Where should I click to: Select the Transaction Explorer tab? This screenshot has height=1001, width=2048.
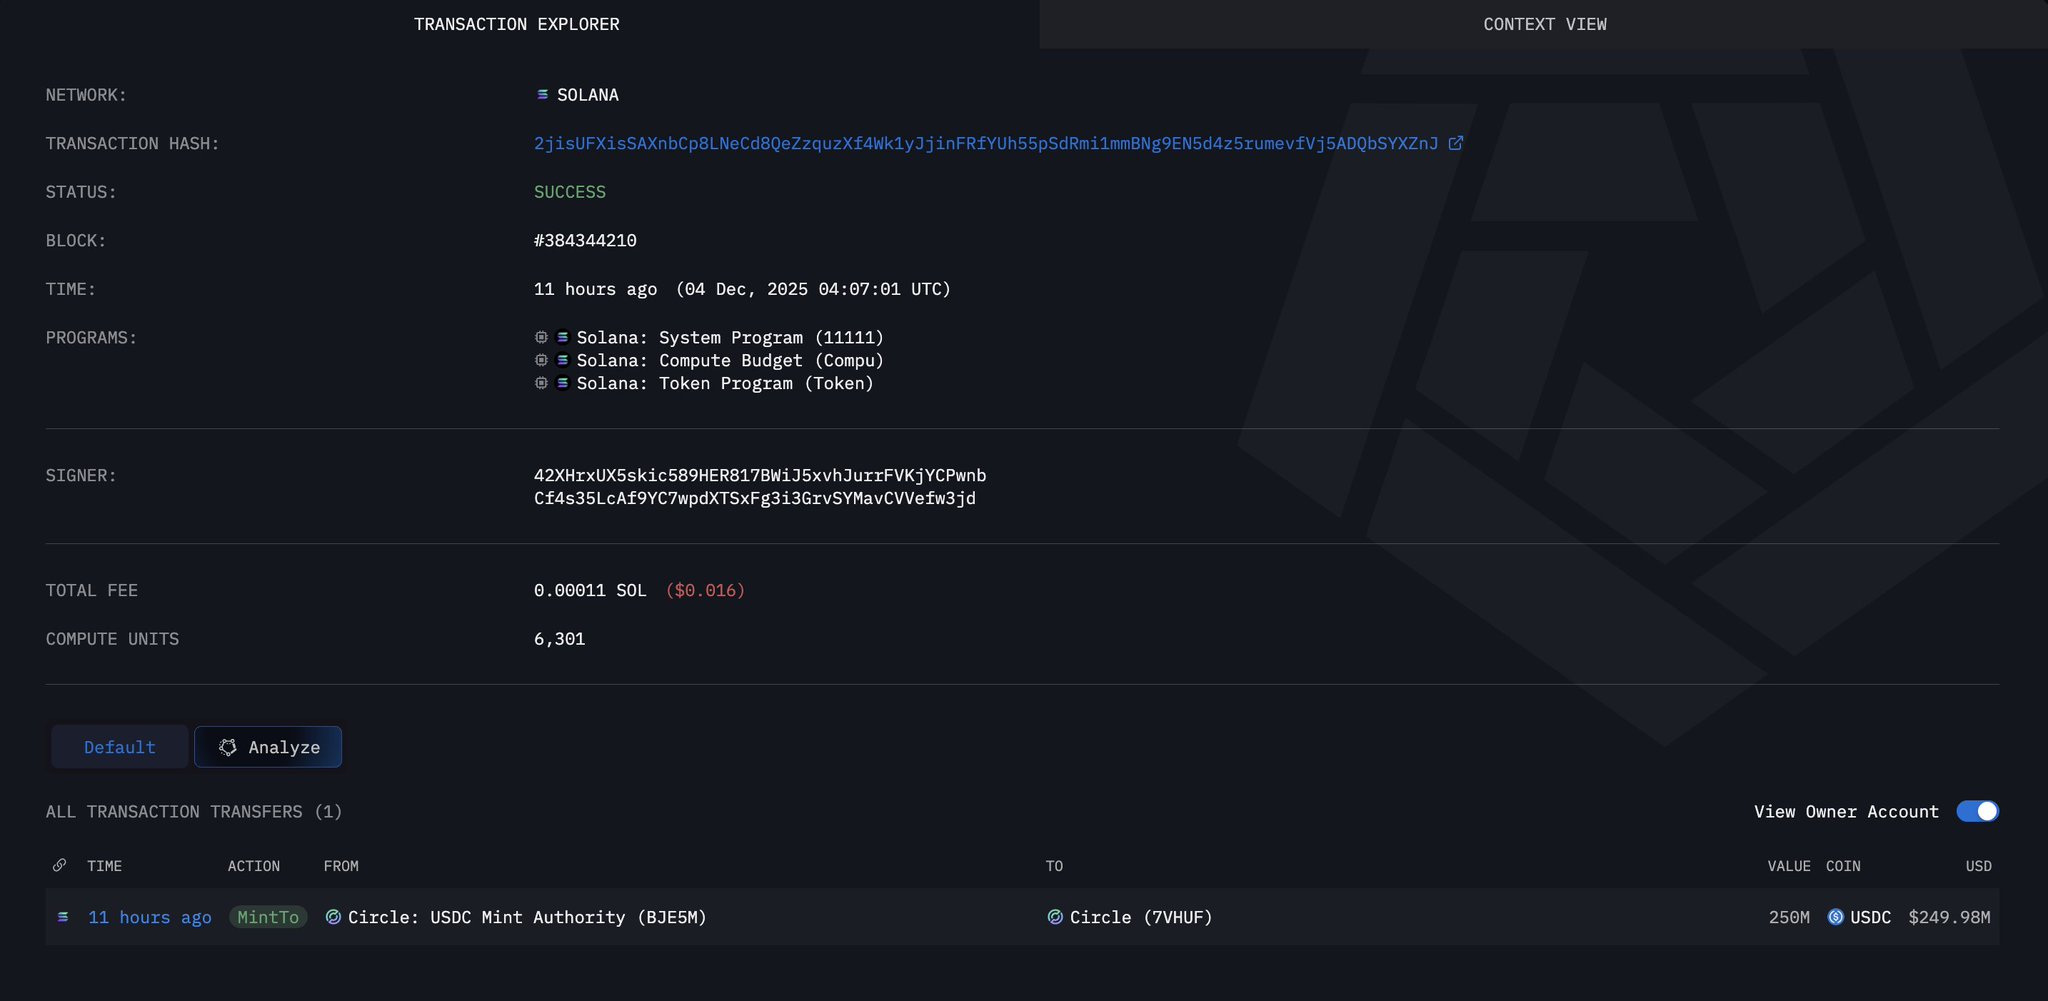click(517, 24)
